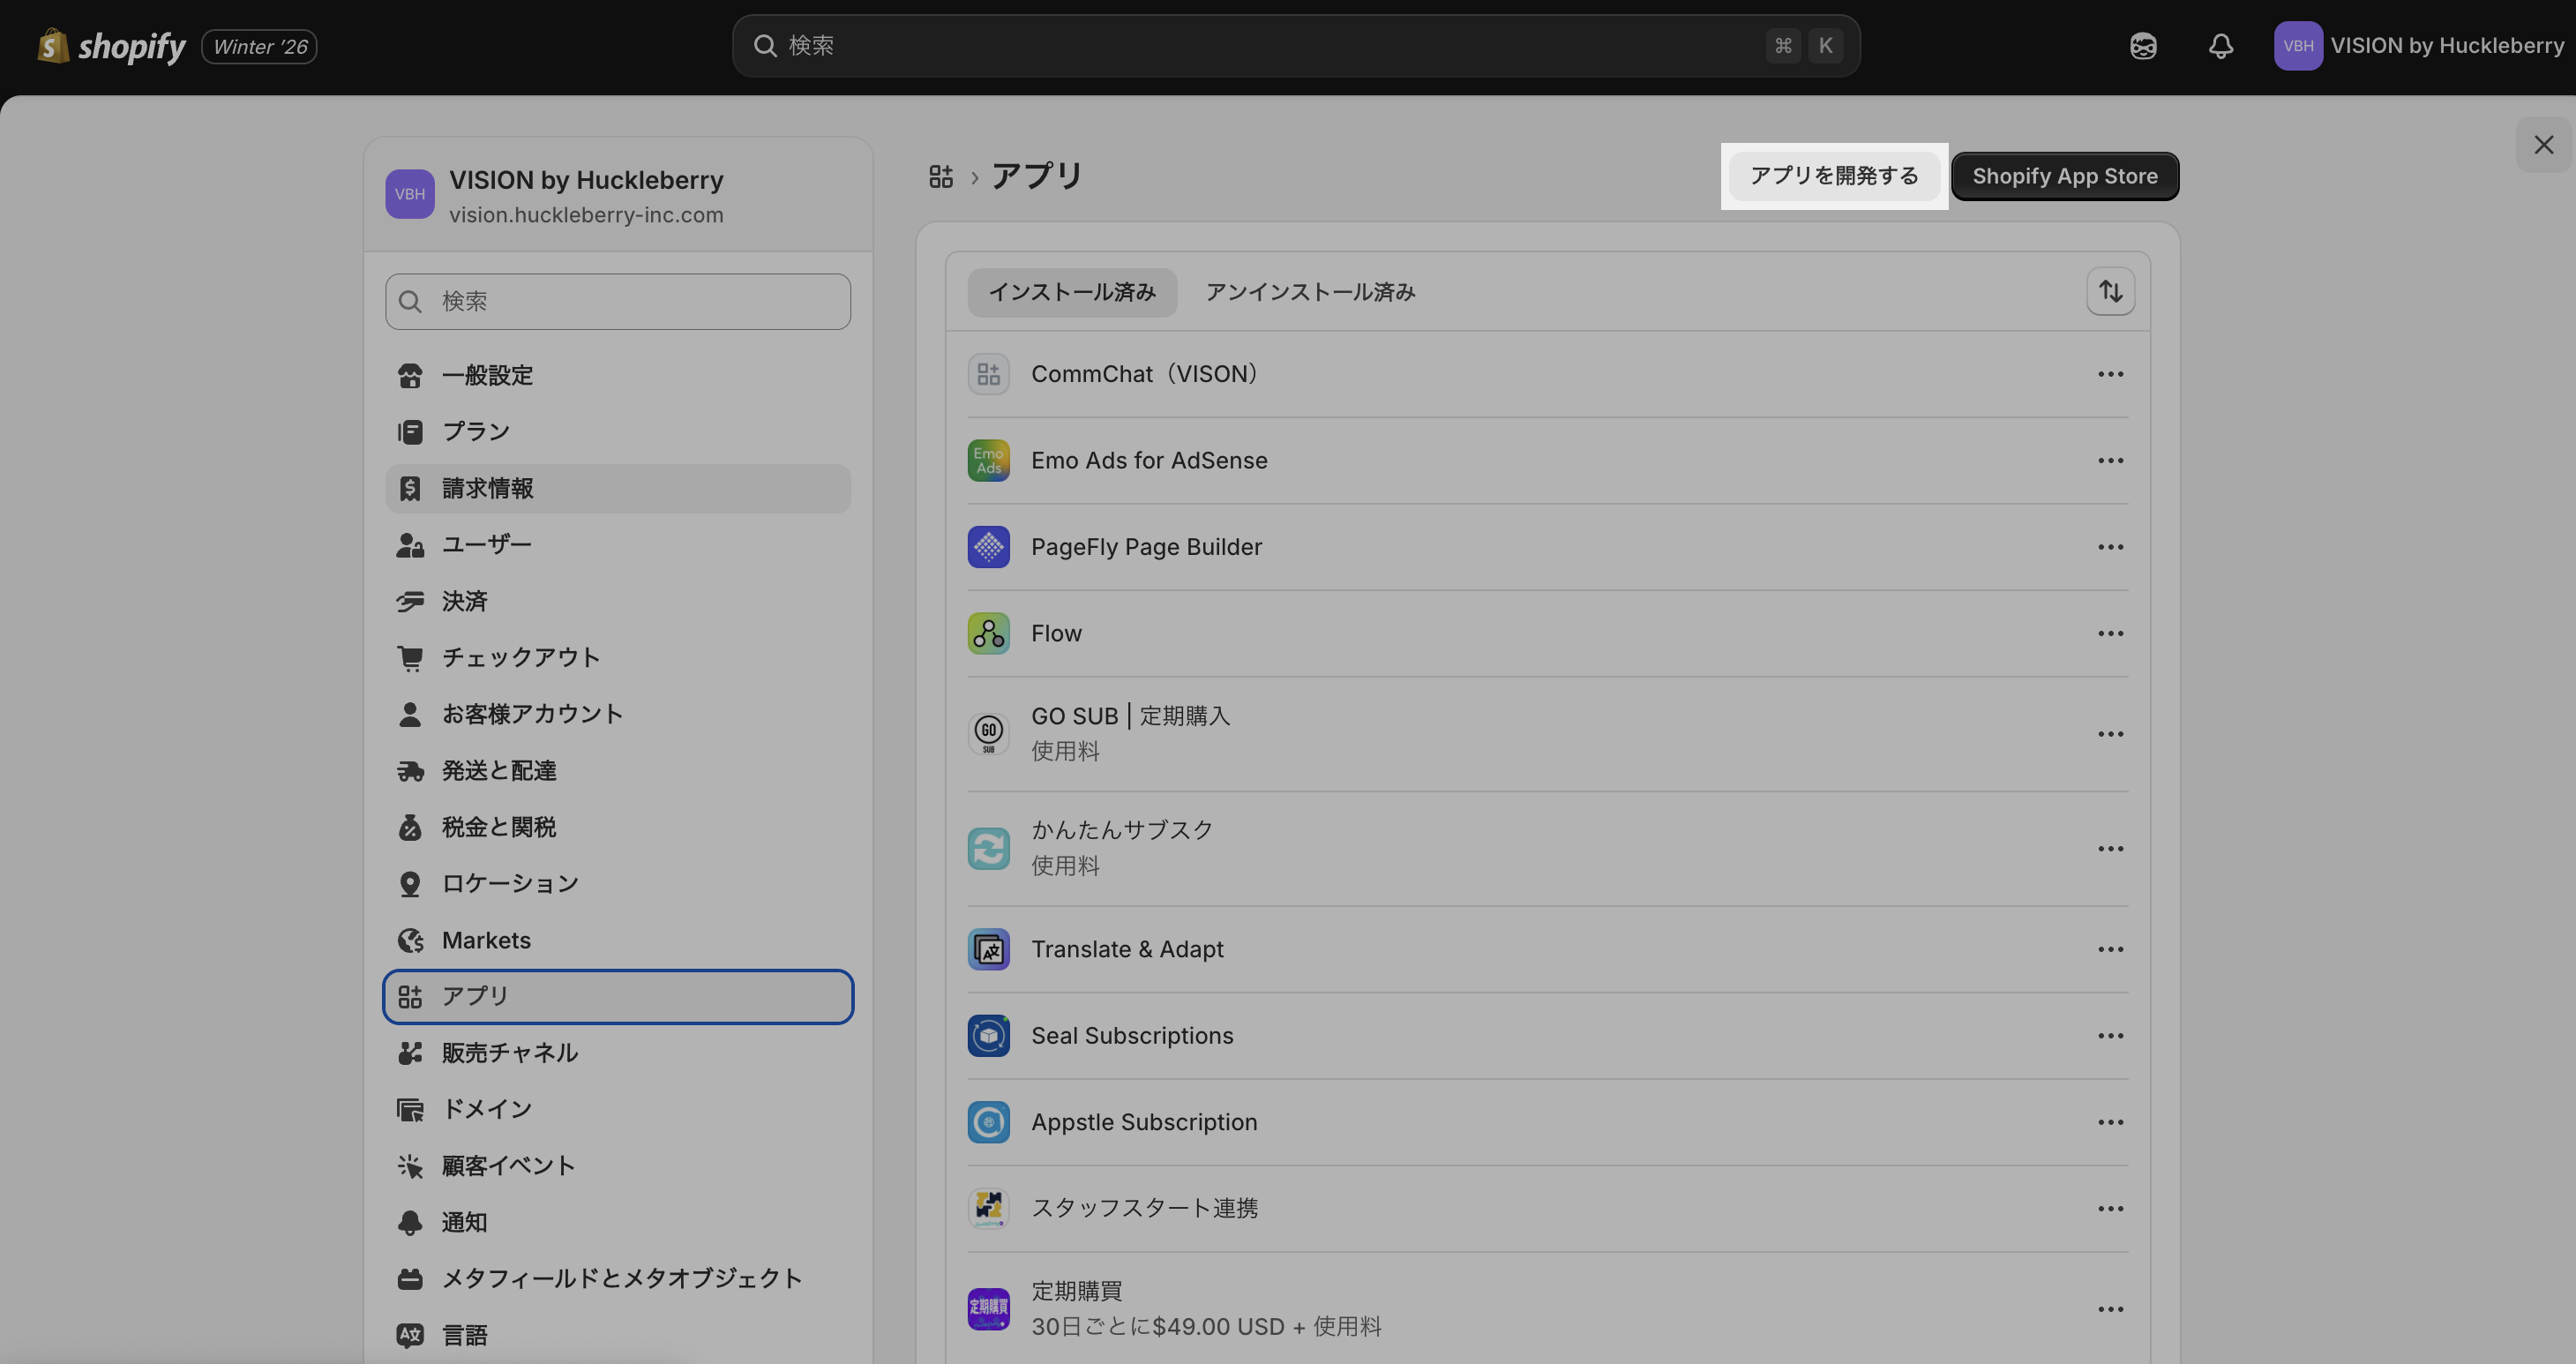
Task: Open the Shopify App Store button
Action: coord(2064,176)
